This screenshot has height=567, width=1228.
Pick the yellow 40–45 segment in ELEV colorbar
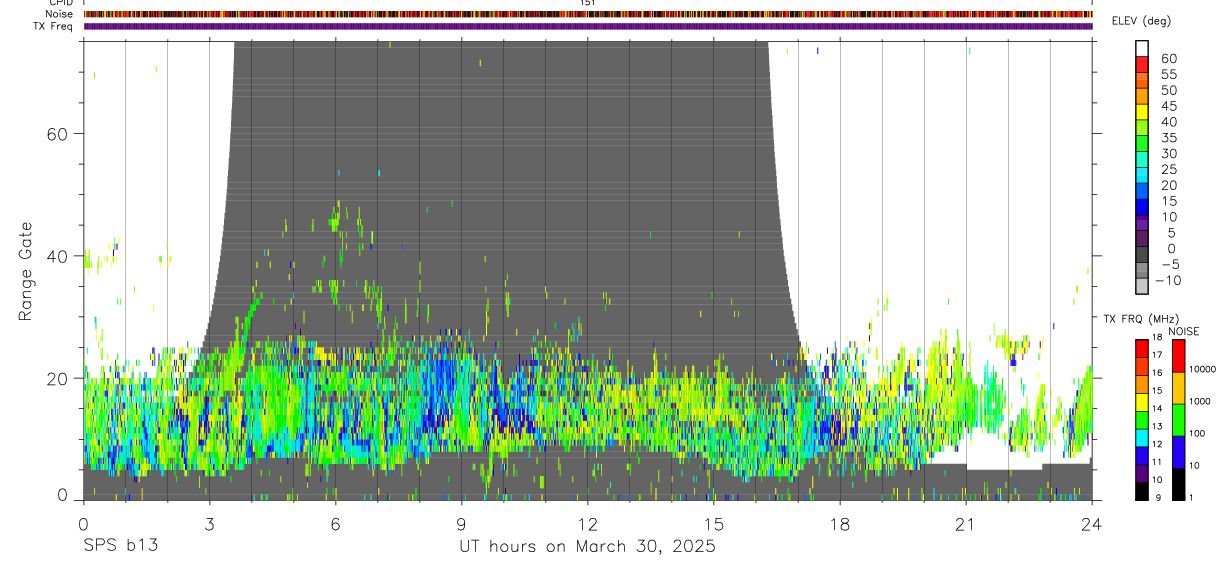[1142, 112]
